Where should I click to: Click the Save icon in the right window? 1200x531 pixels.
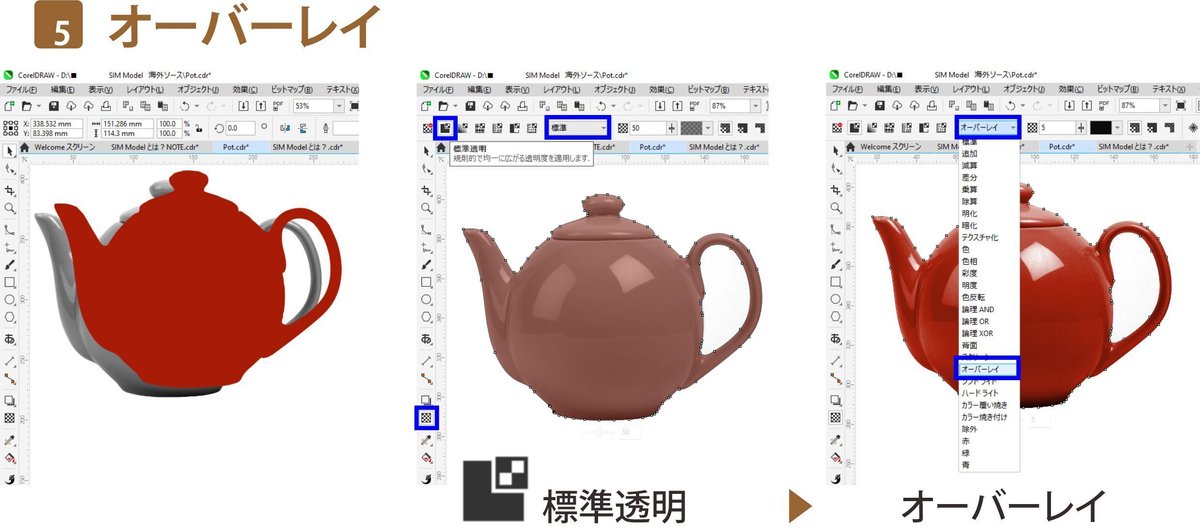click(x=882, y=105)
